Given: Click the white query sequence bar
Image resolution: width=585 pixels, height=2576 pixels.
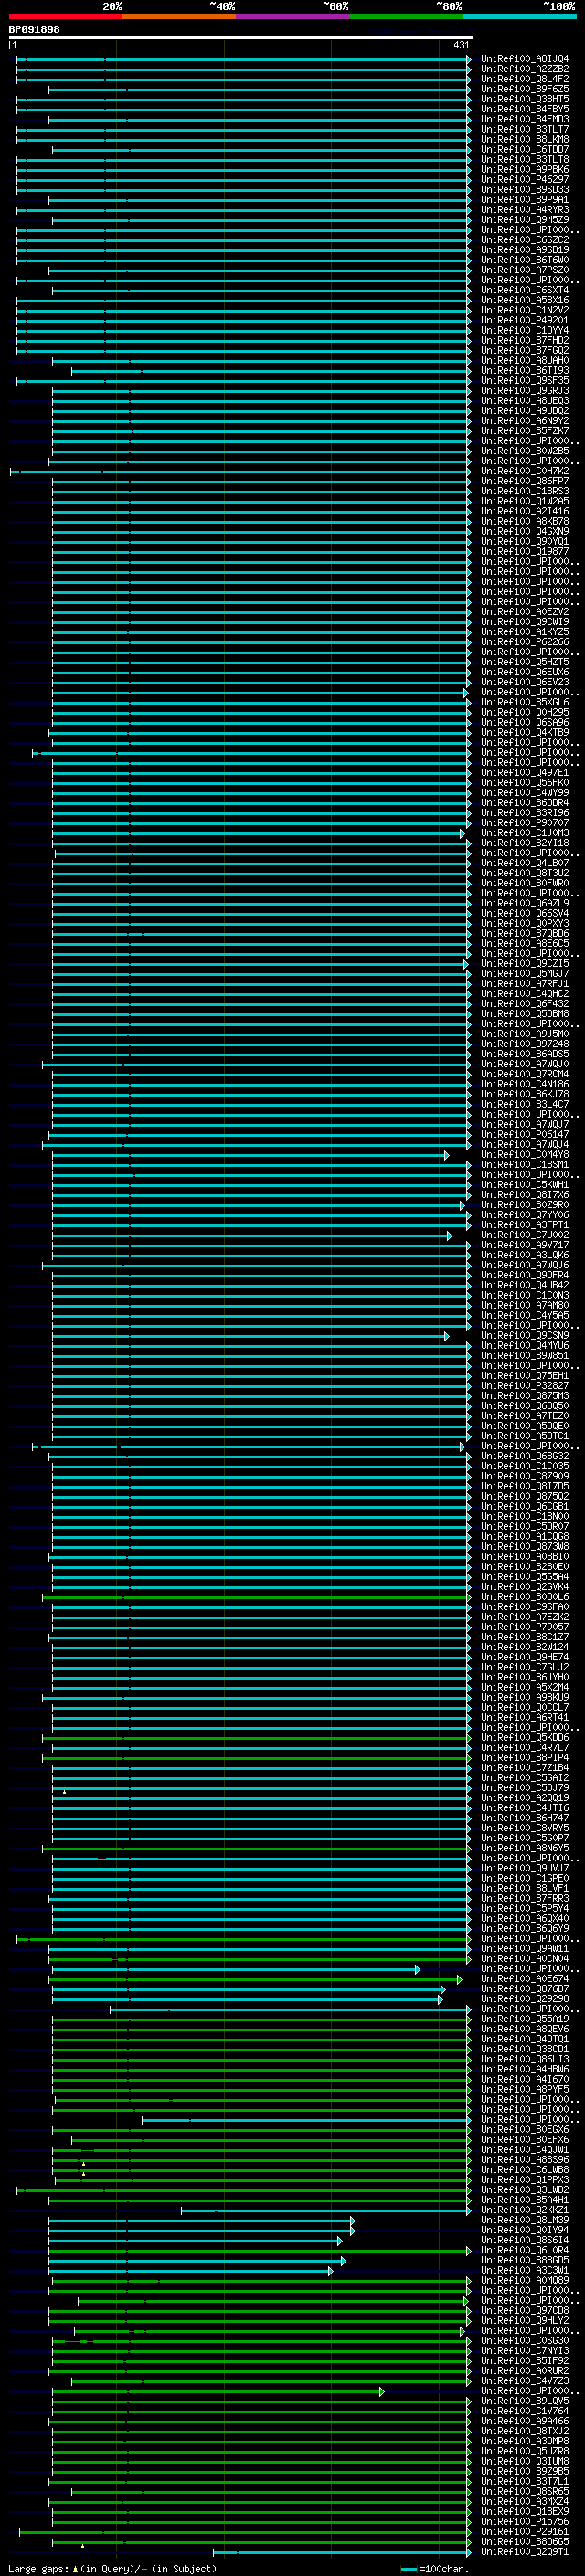Looking at the screenshot, I should click(x=241, y=37).
